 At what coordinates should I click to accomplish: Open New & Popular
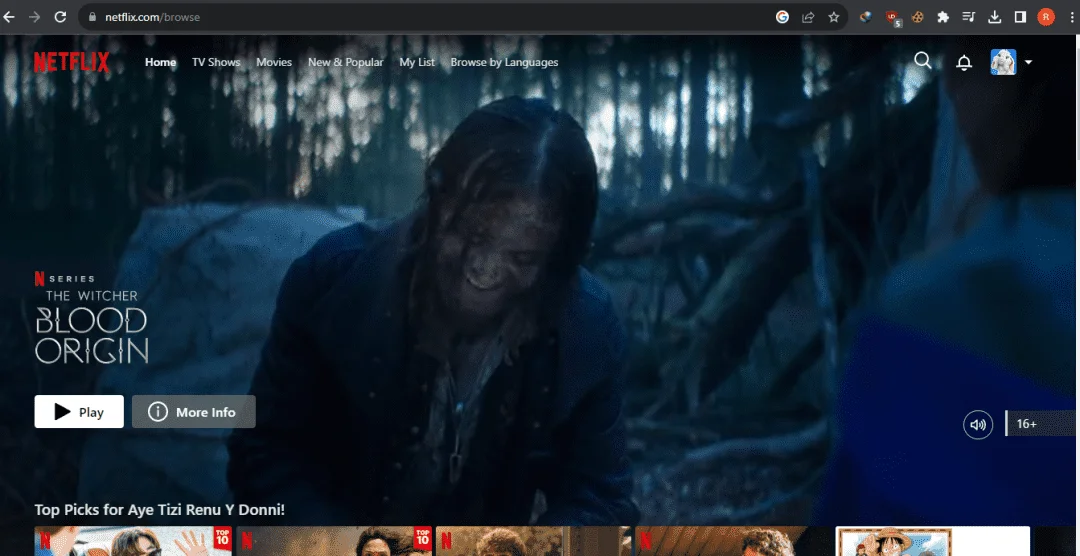point(346,62)
